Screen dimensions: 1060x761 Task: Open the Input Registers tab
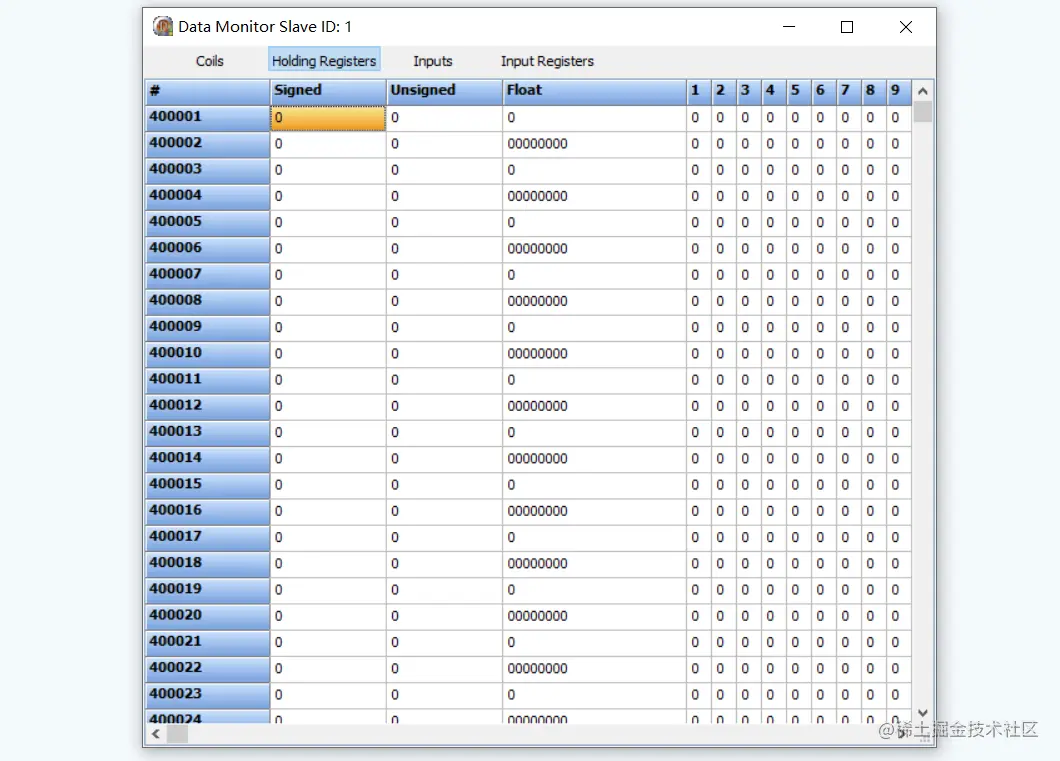(x=547, y=61)
